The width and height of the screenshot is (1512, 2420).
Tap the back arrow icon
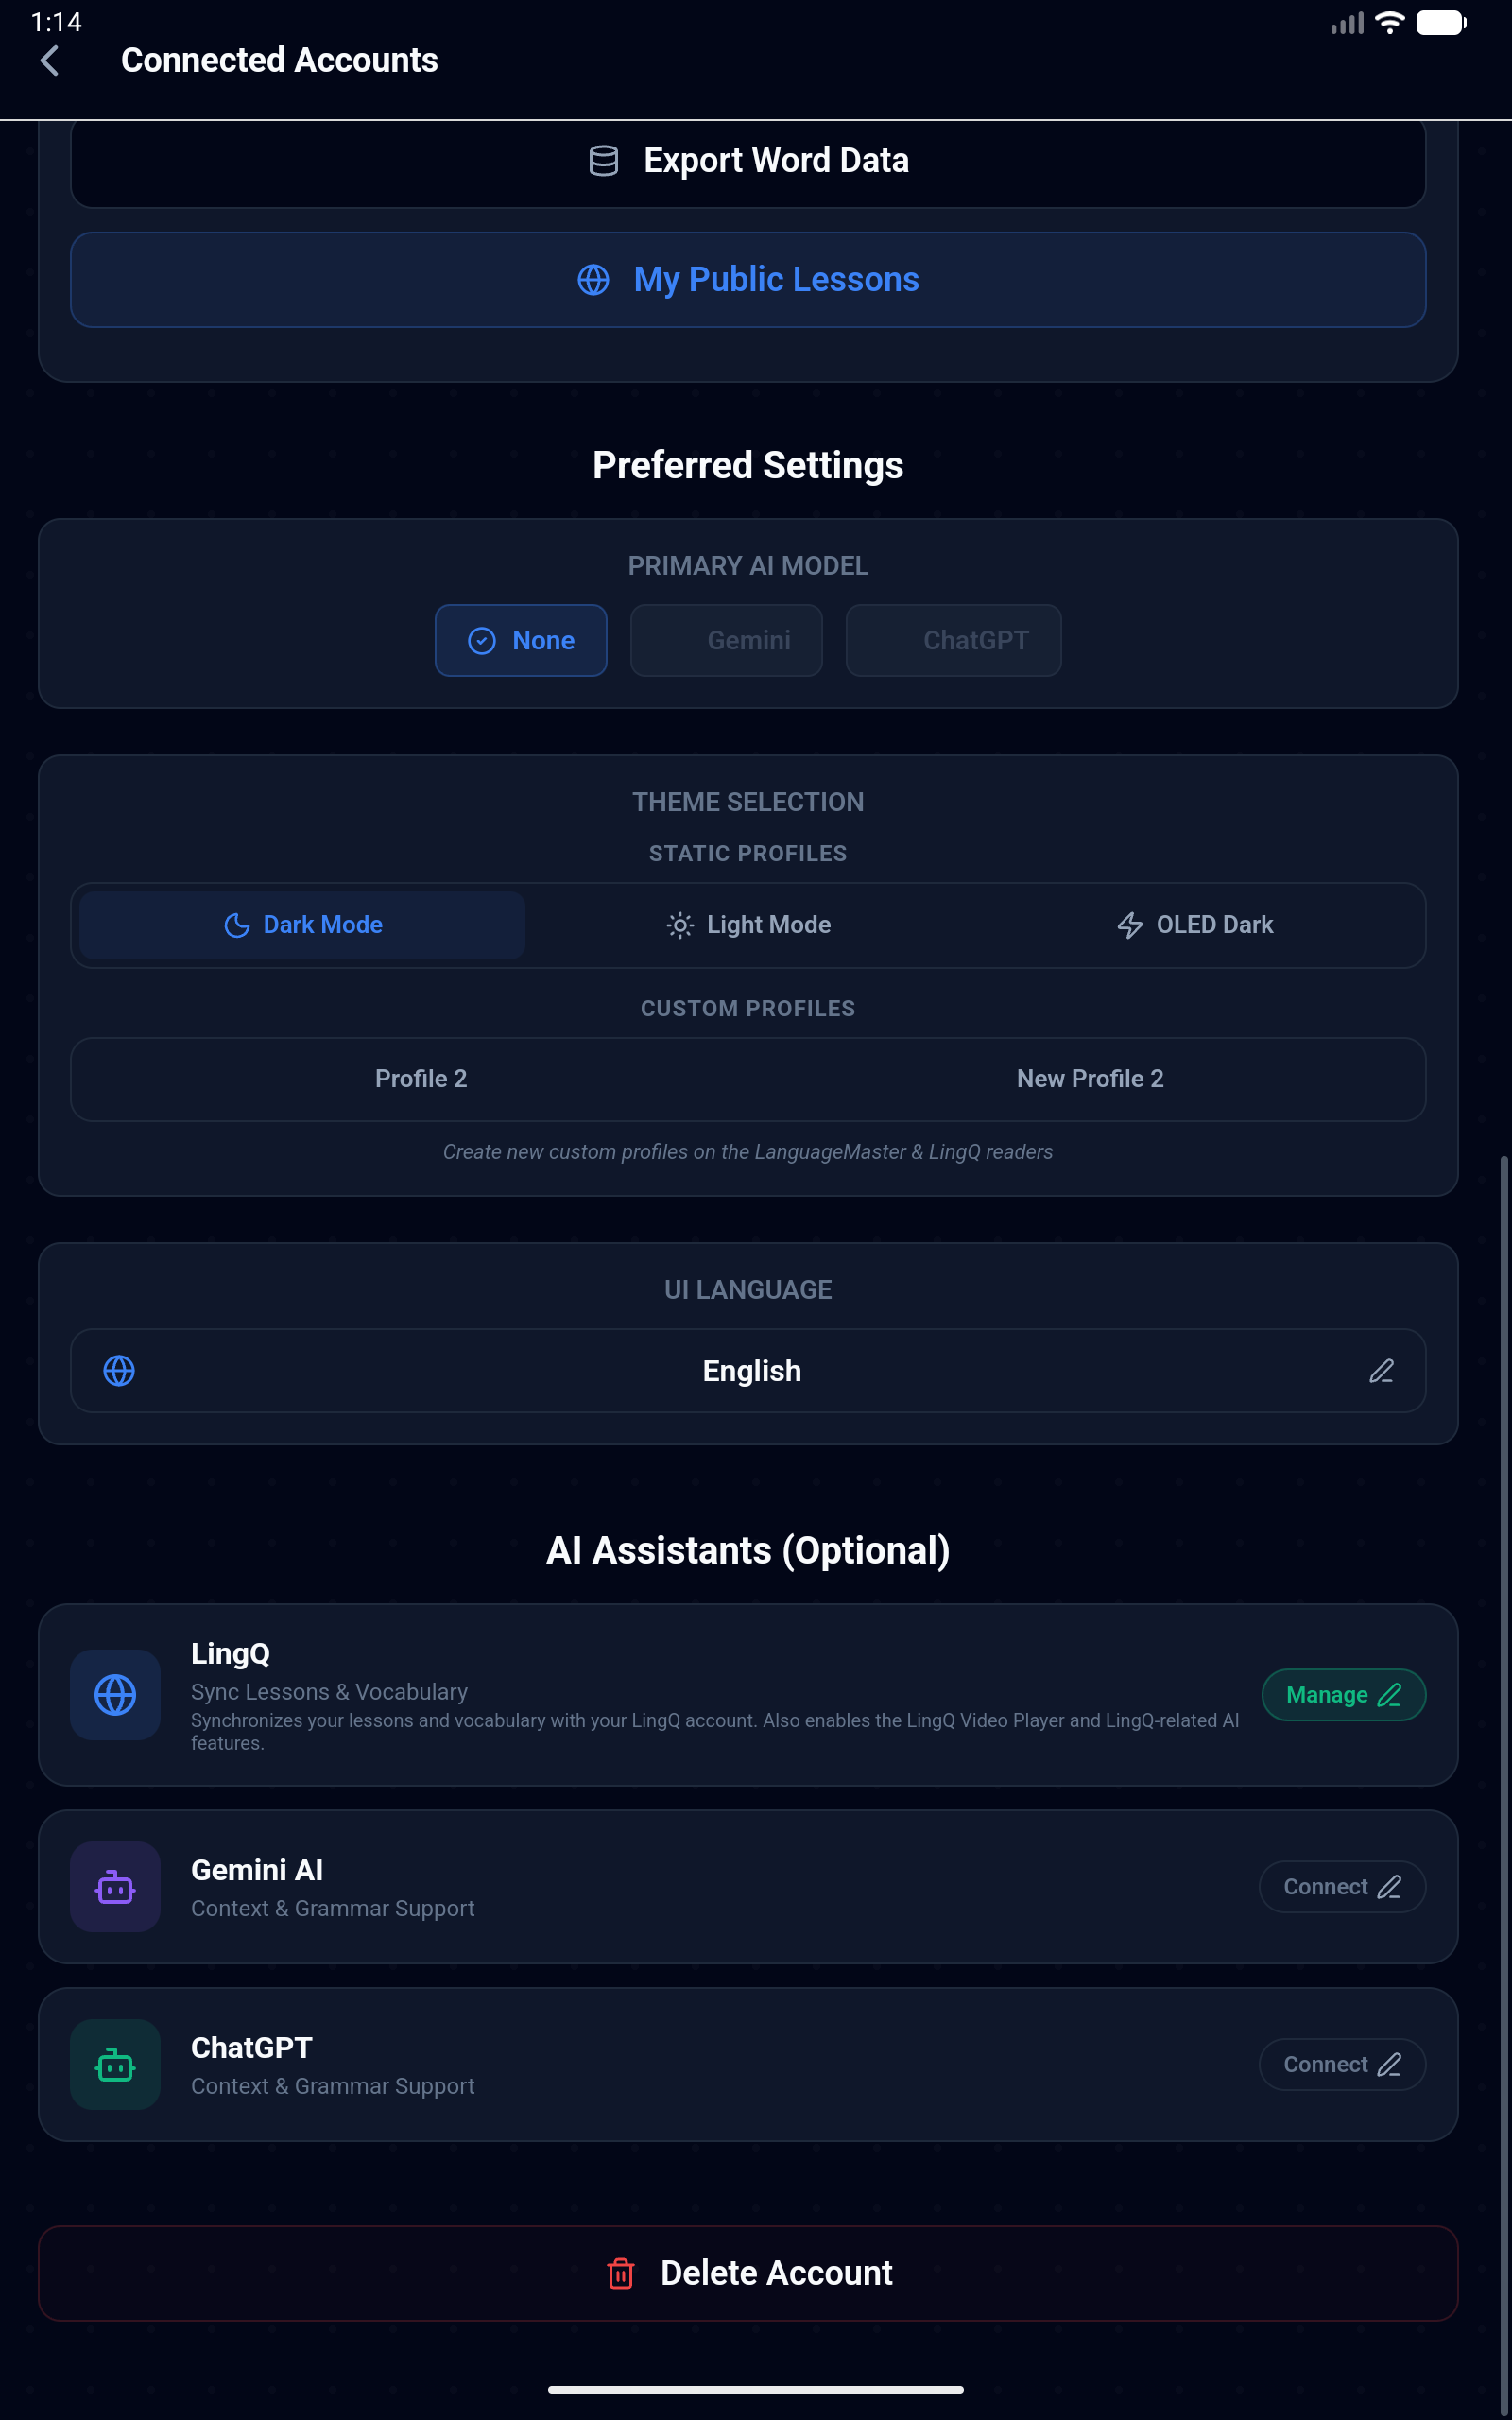[x=50, y=61]
